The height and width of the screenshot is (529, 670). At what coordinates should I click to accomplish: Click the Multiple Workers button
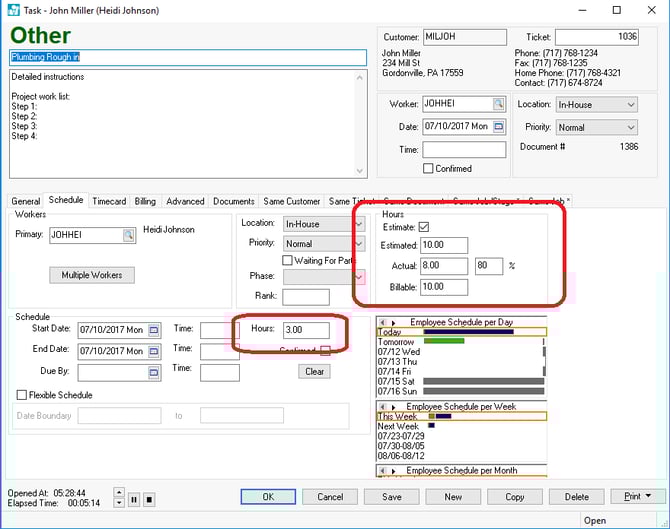click(x=92, y=275)
